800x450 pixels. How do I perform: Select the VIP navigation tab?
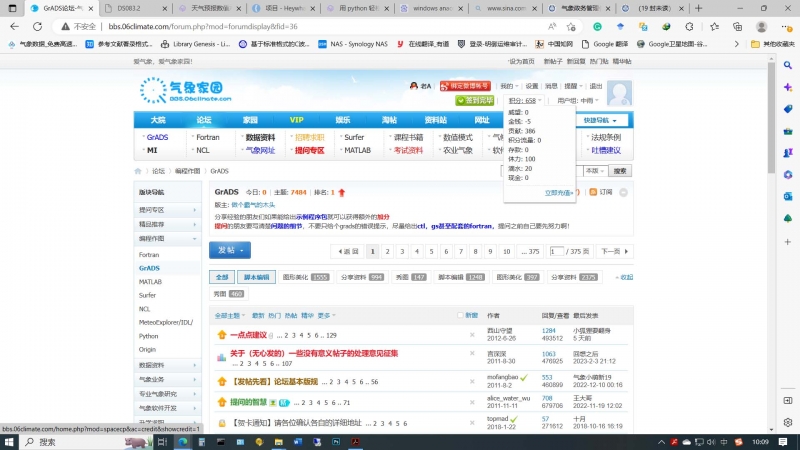pos(297,119)
